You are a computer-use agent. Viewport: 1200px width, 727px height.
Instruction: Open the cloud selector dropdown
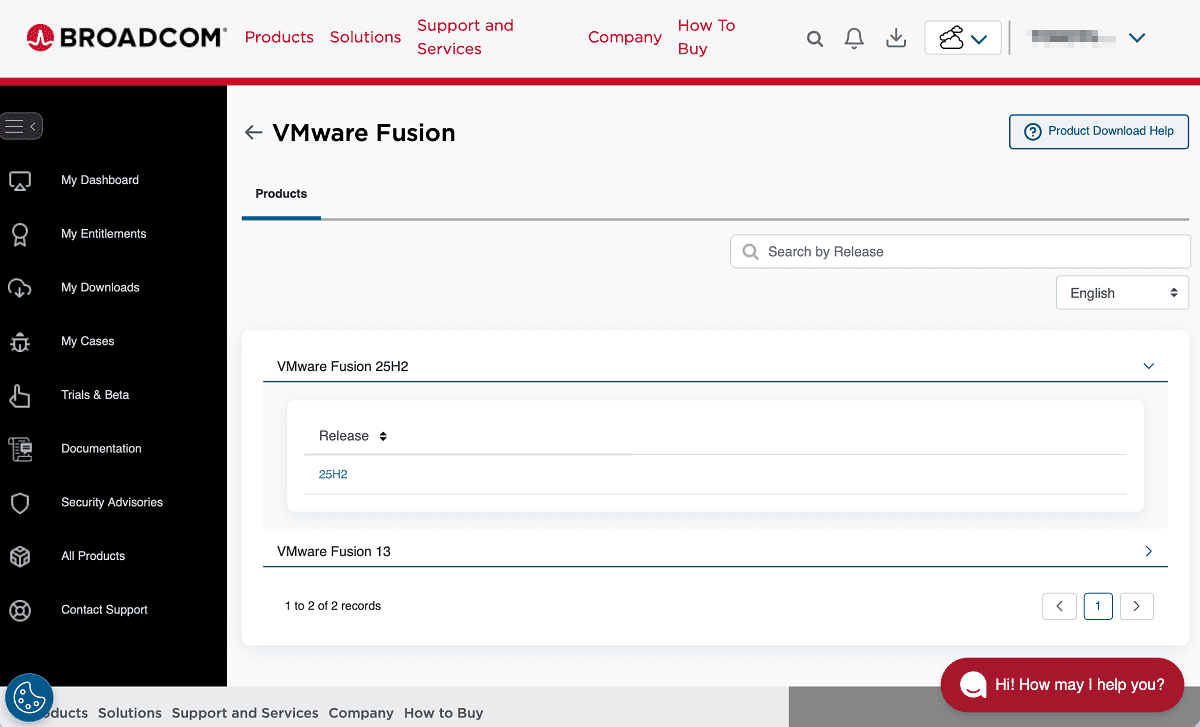[x=963, y=38]
